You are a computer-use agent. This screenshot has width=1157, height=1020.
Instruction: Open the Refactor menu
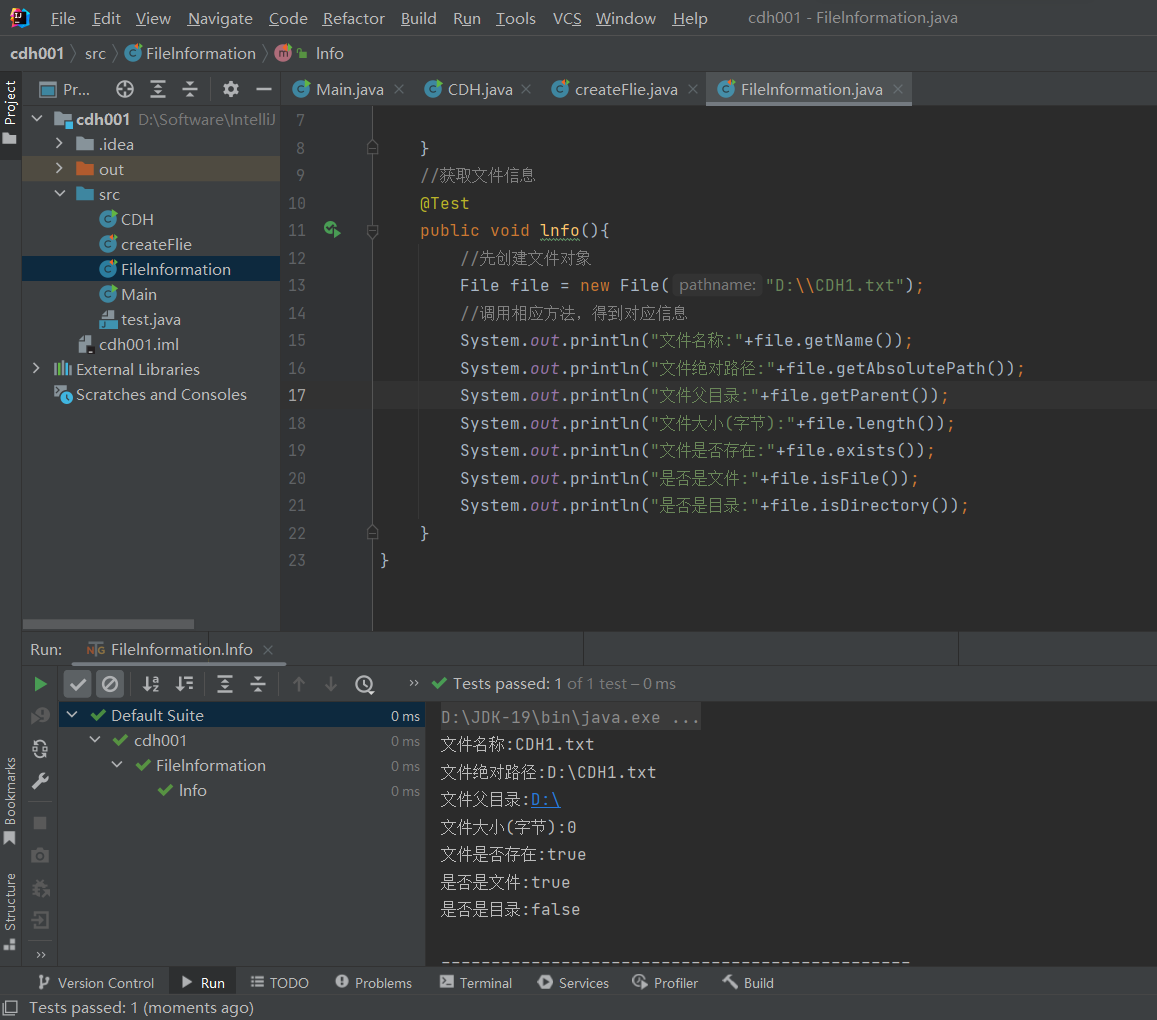(353, 19)
